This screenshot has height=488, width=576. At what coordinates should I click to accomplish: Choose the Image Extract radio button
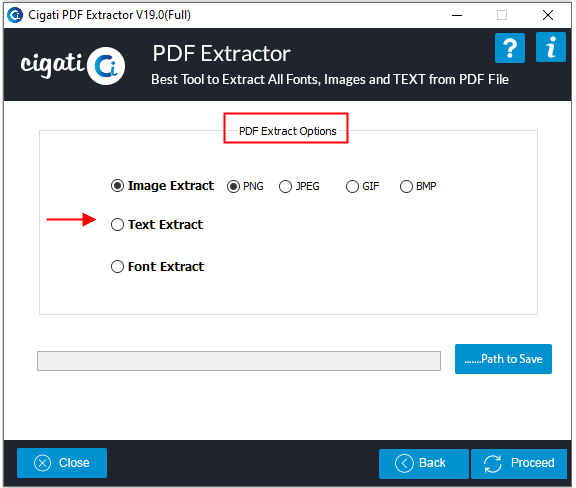pos(117,186)
